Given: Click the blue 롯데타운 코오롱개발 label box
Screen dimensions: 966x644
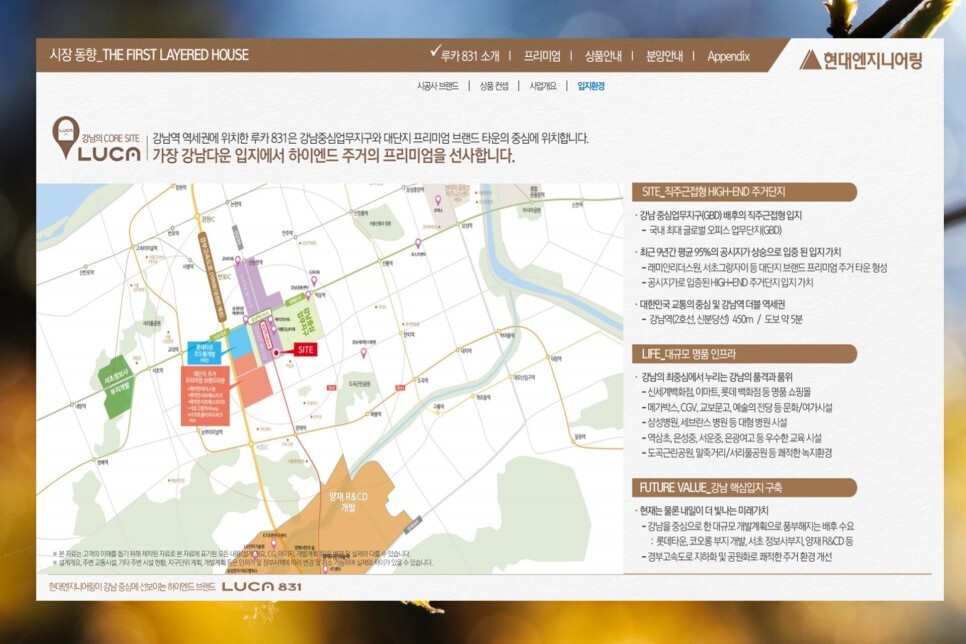Looking at the screenshot, I should click(204, 354).
